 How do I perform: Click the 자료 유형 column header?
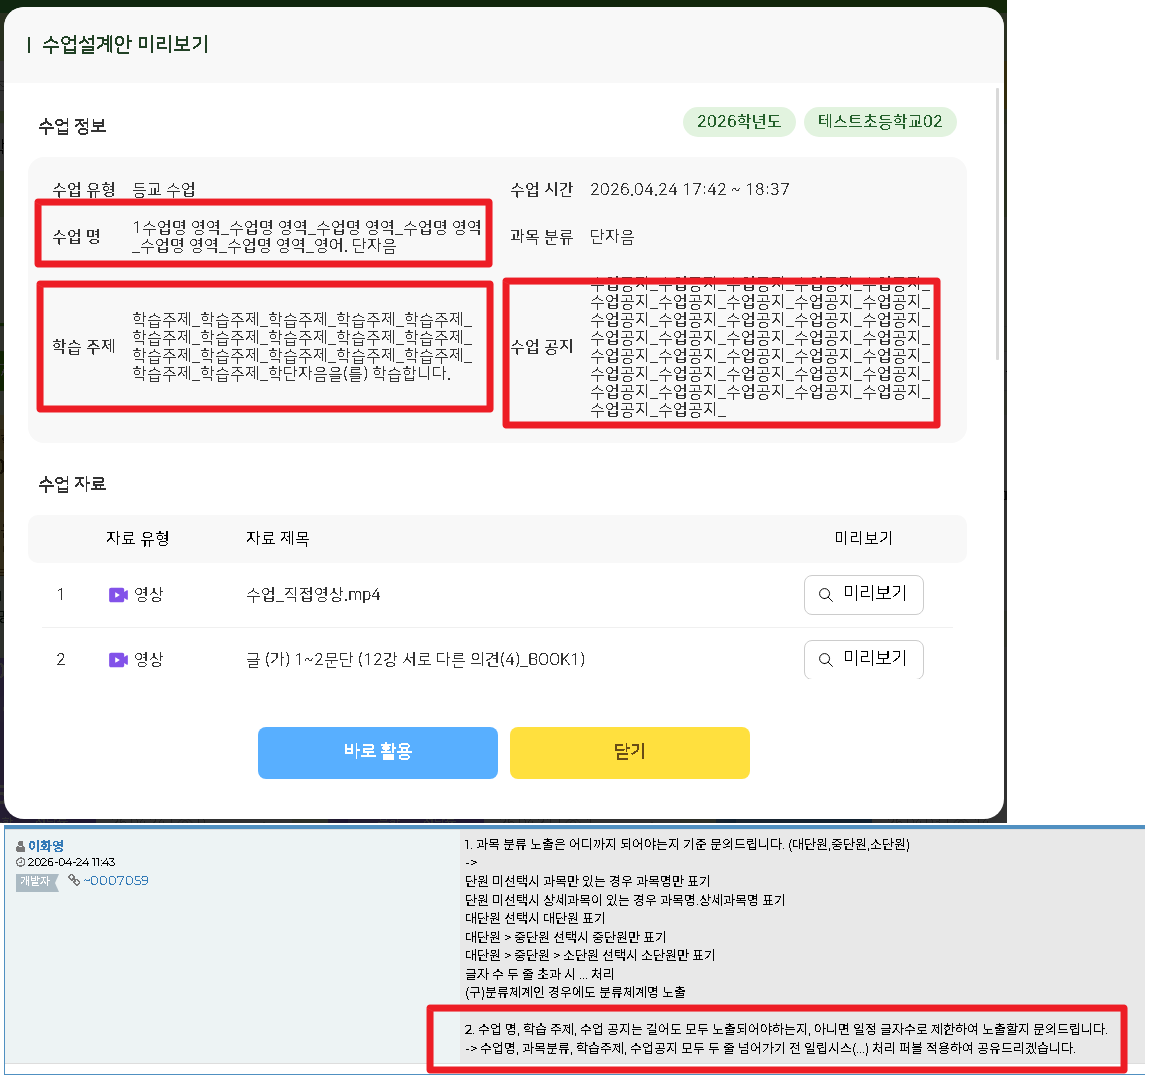[138, 538]
